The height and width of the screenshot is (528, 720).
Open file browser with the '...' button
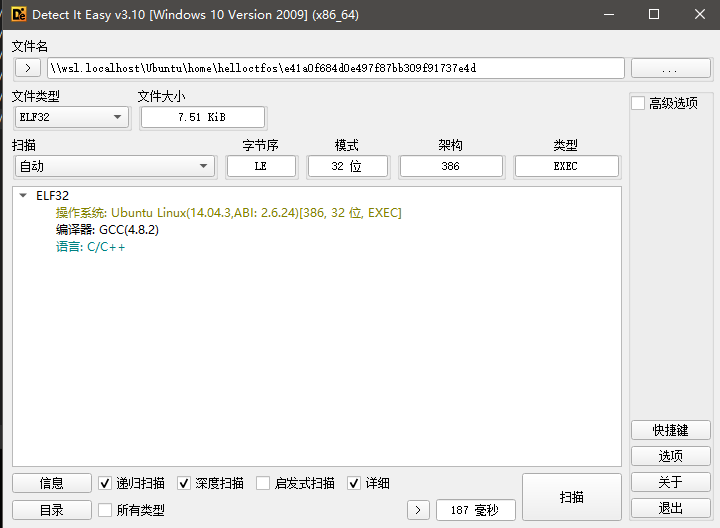670,68
